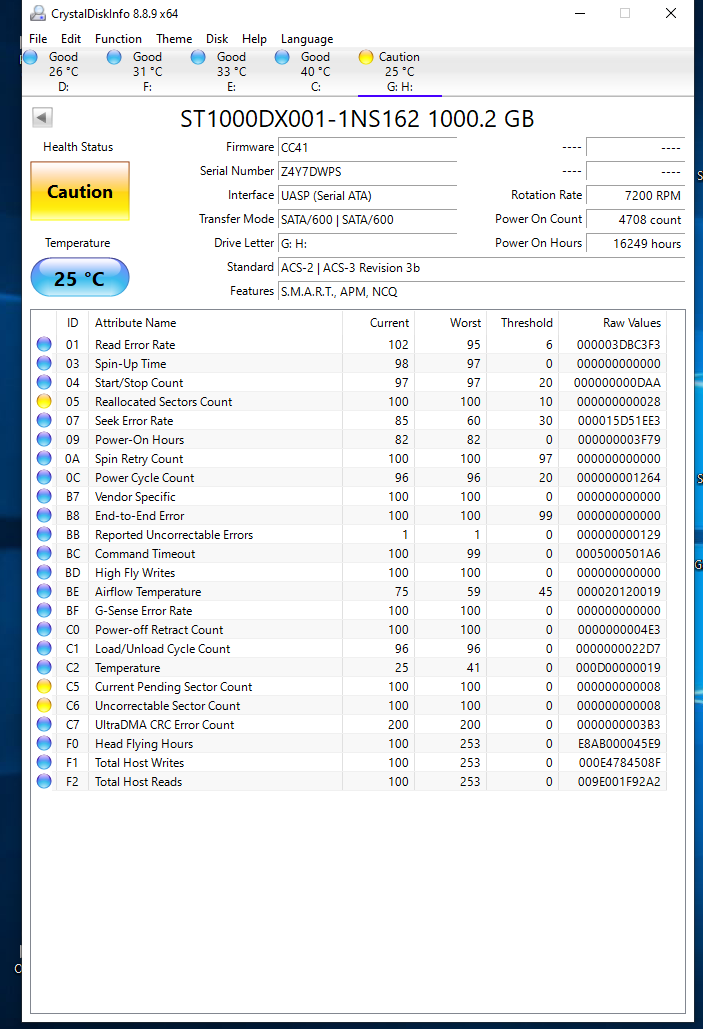The height and width of the screenshot is (1029, 703).
Task: Click the Power On Count value 4708 count
Action: (635, 220)
